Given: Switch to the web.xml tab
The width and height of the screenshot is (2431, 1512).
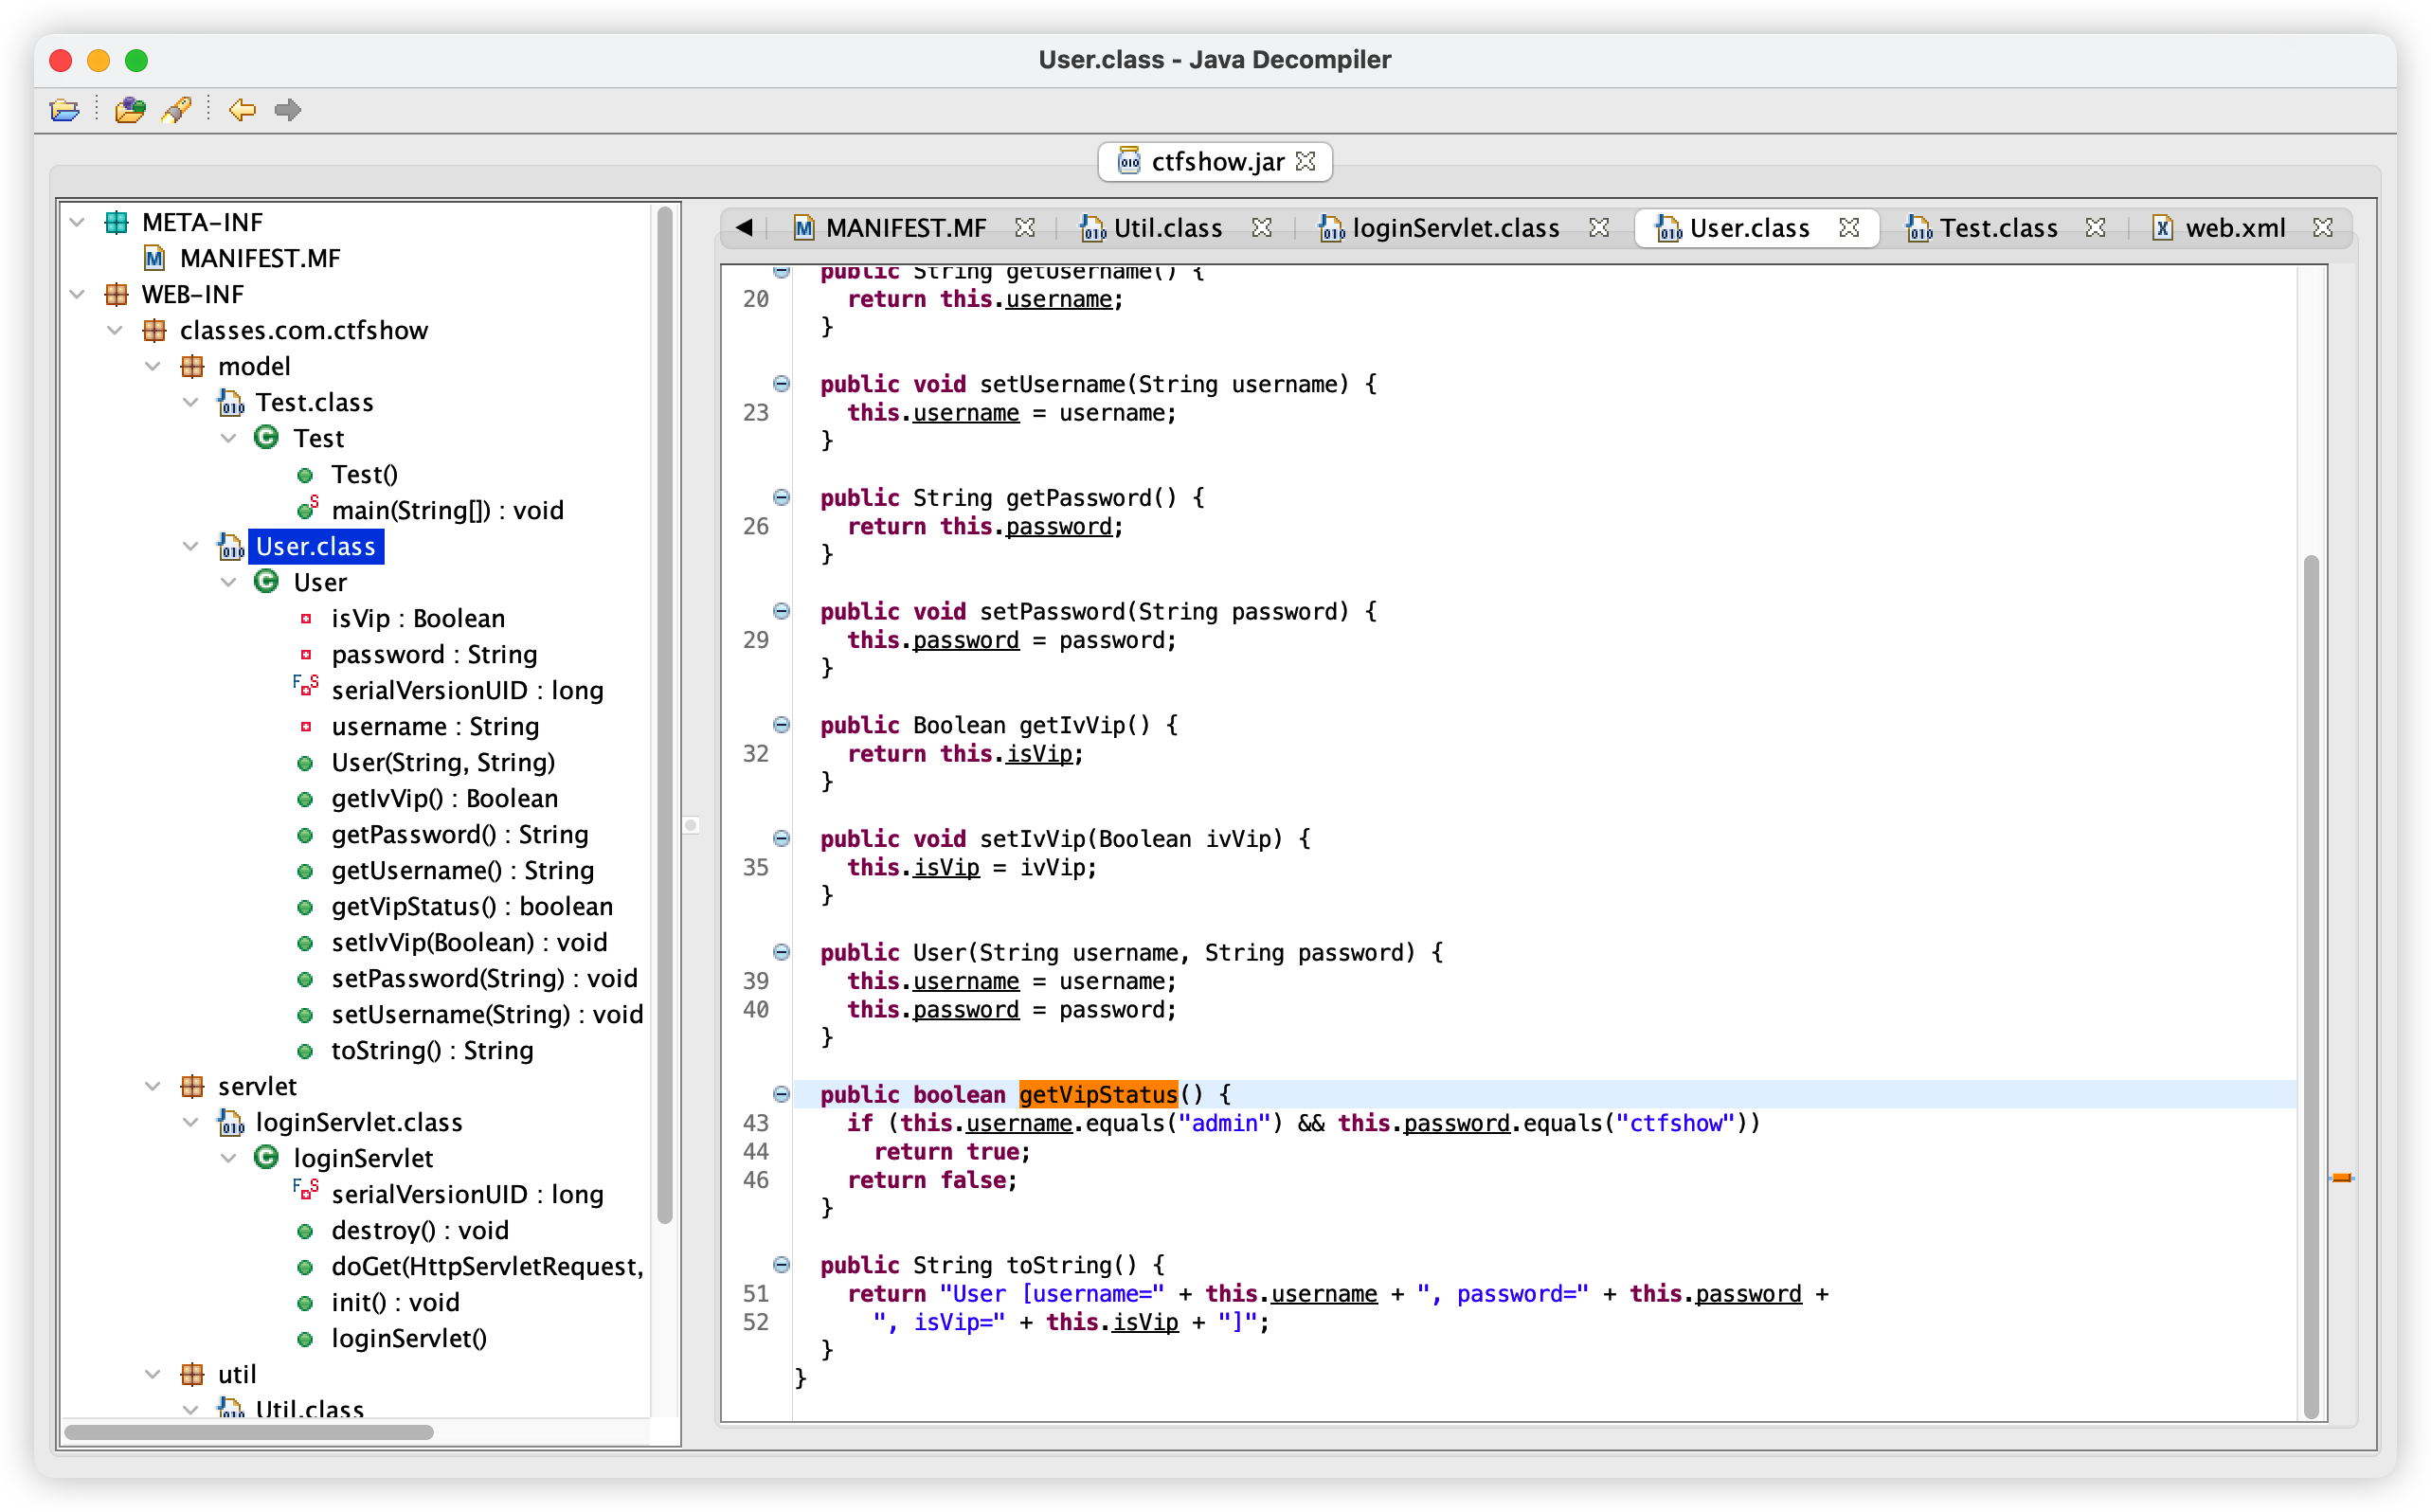Looking at the screenshot, I should coord(2218,228).
